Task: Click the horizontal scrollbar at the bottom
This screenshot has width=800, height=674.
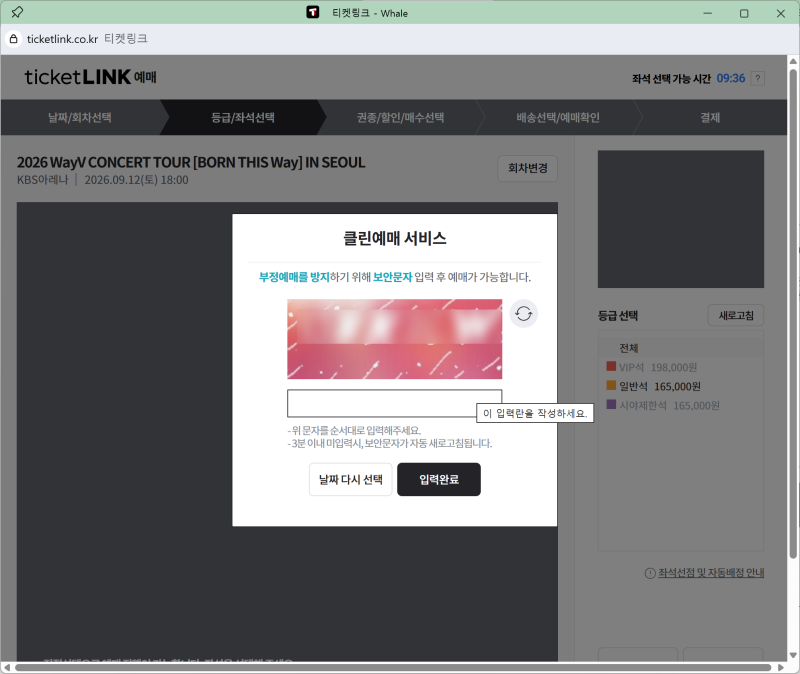Action: (x=393, y=667)
